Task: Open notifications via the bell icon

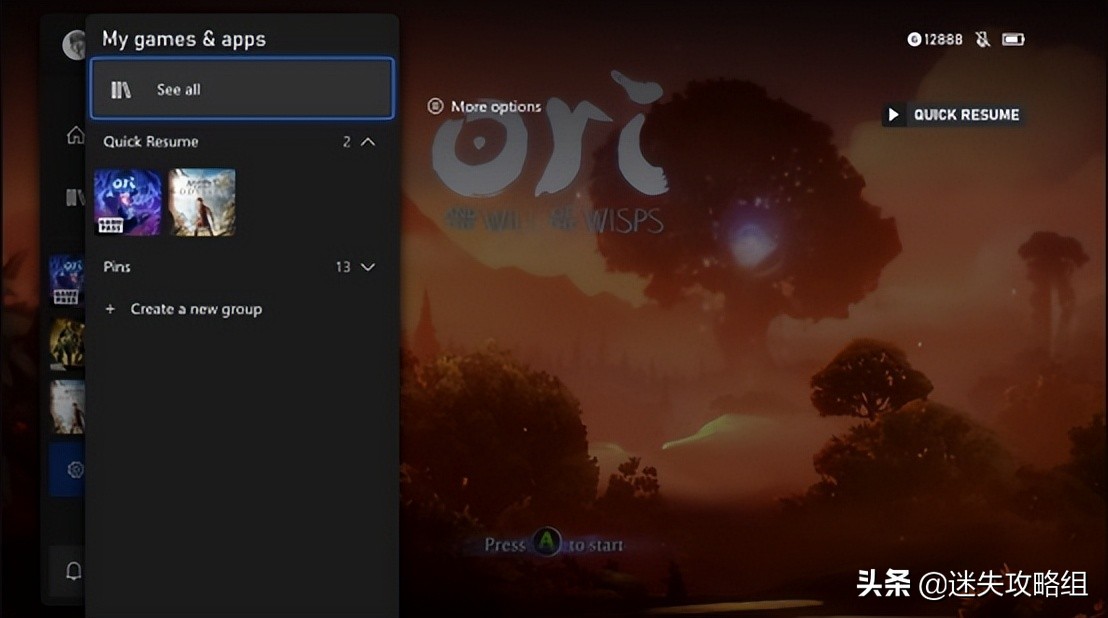Action: pos(75,570)
